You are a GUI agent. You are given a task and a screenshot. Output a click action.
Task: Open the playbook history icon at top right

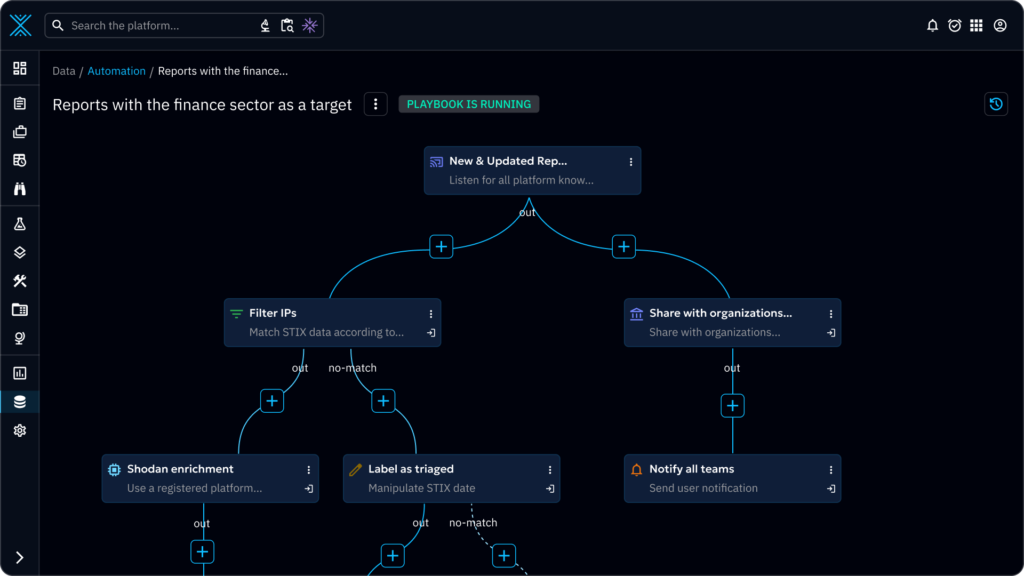[x=996, y=104]
